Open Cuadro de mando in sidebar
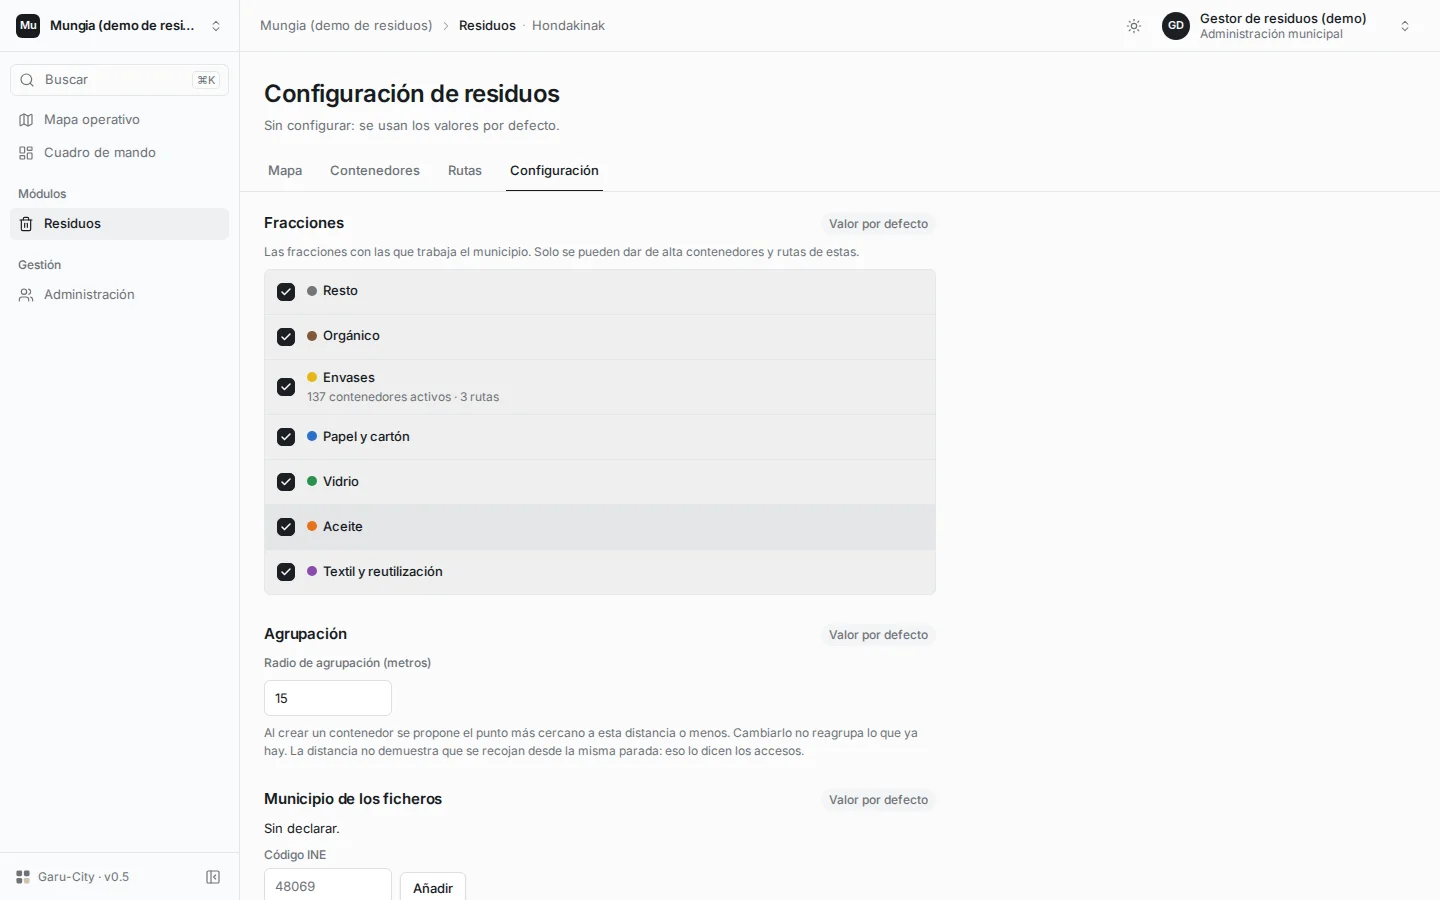Image resolution: width=1440 pixels, height=900 pixels. [x=119, y=153]
